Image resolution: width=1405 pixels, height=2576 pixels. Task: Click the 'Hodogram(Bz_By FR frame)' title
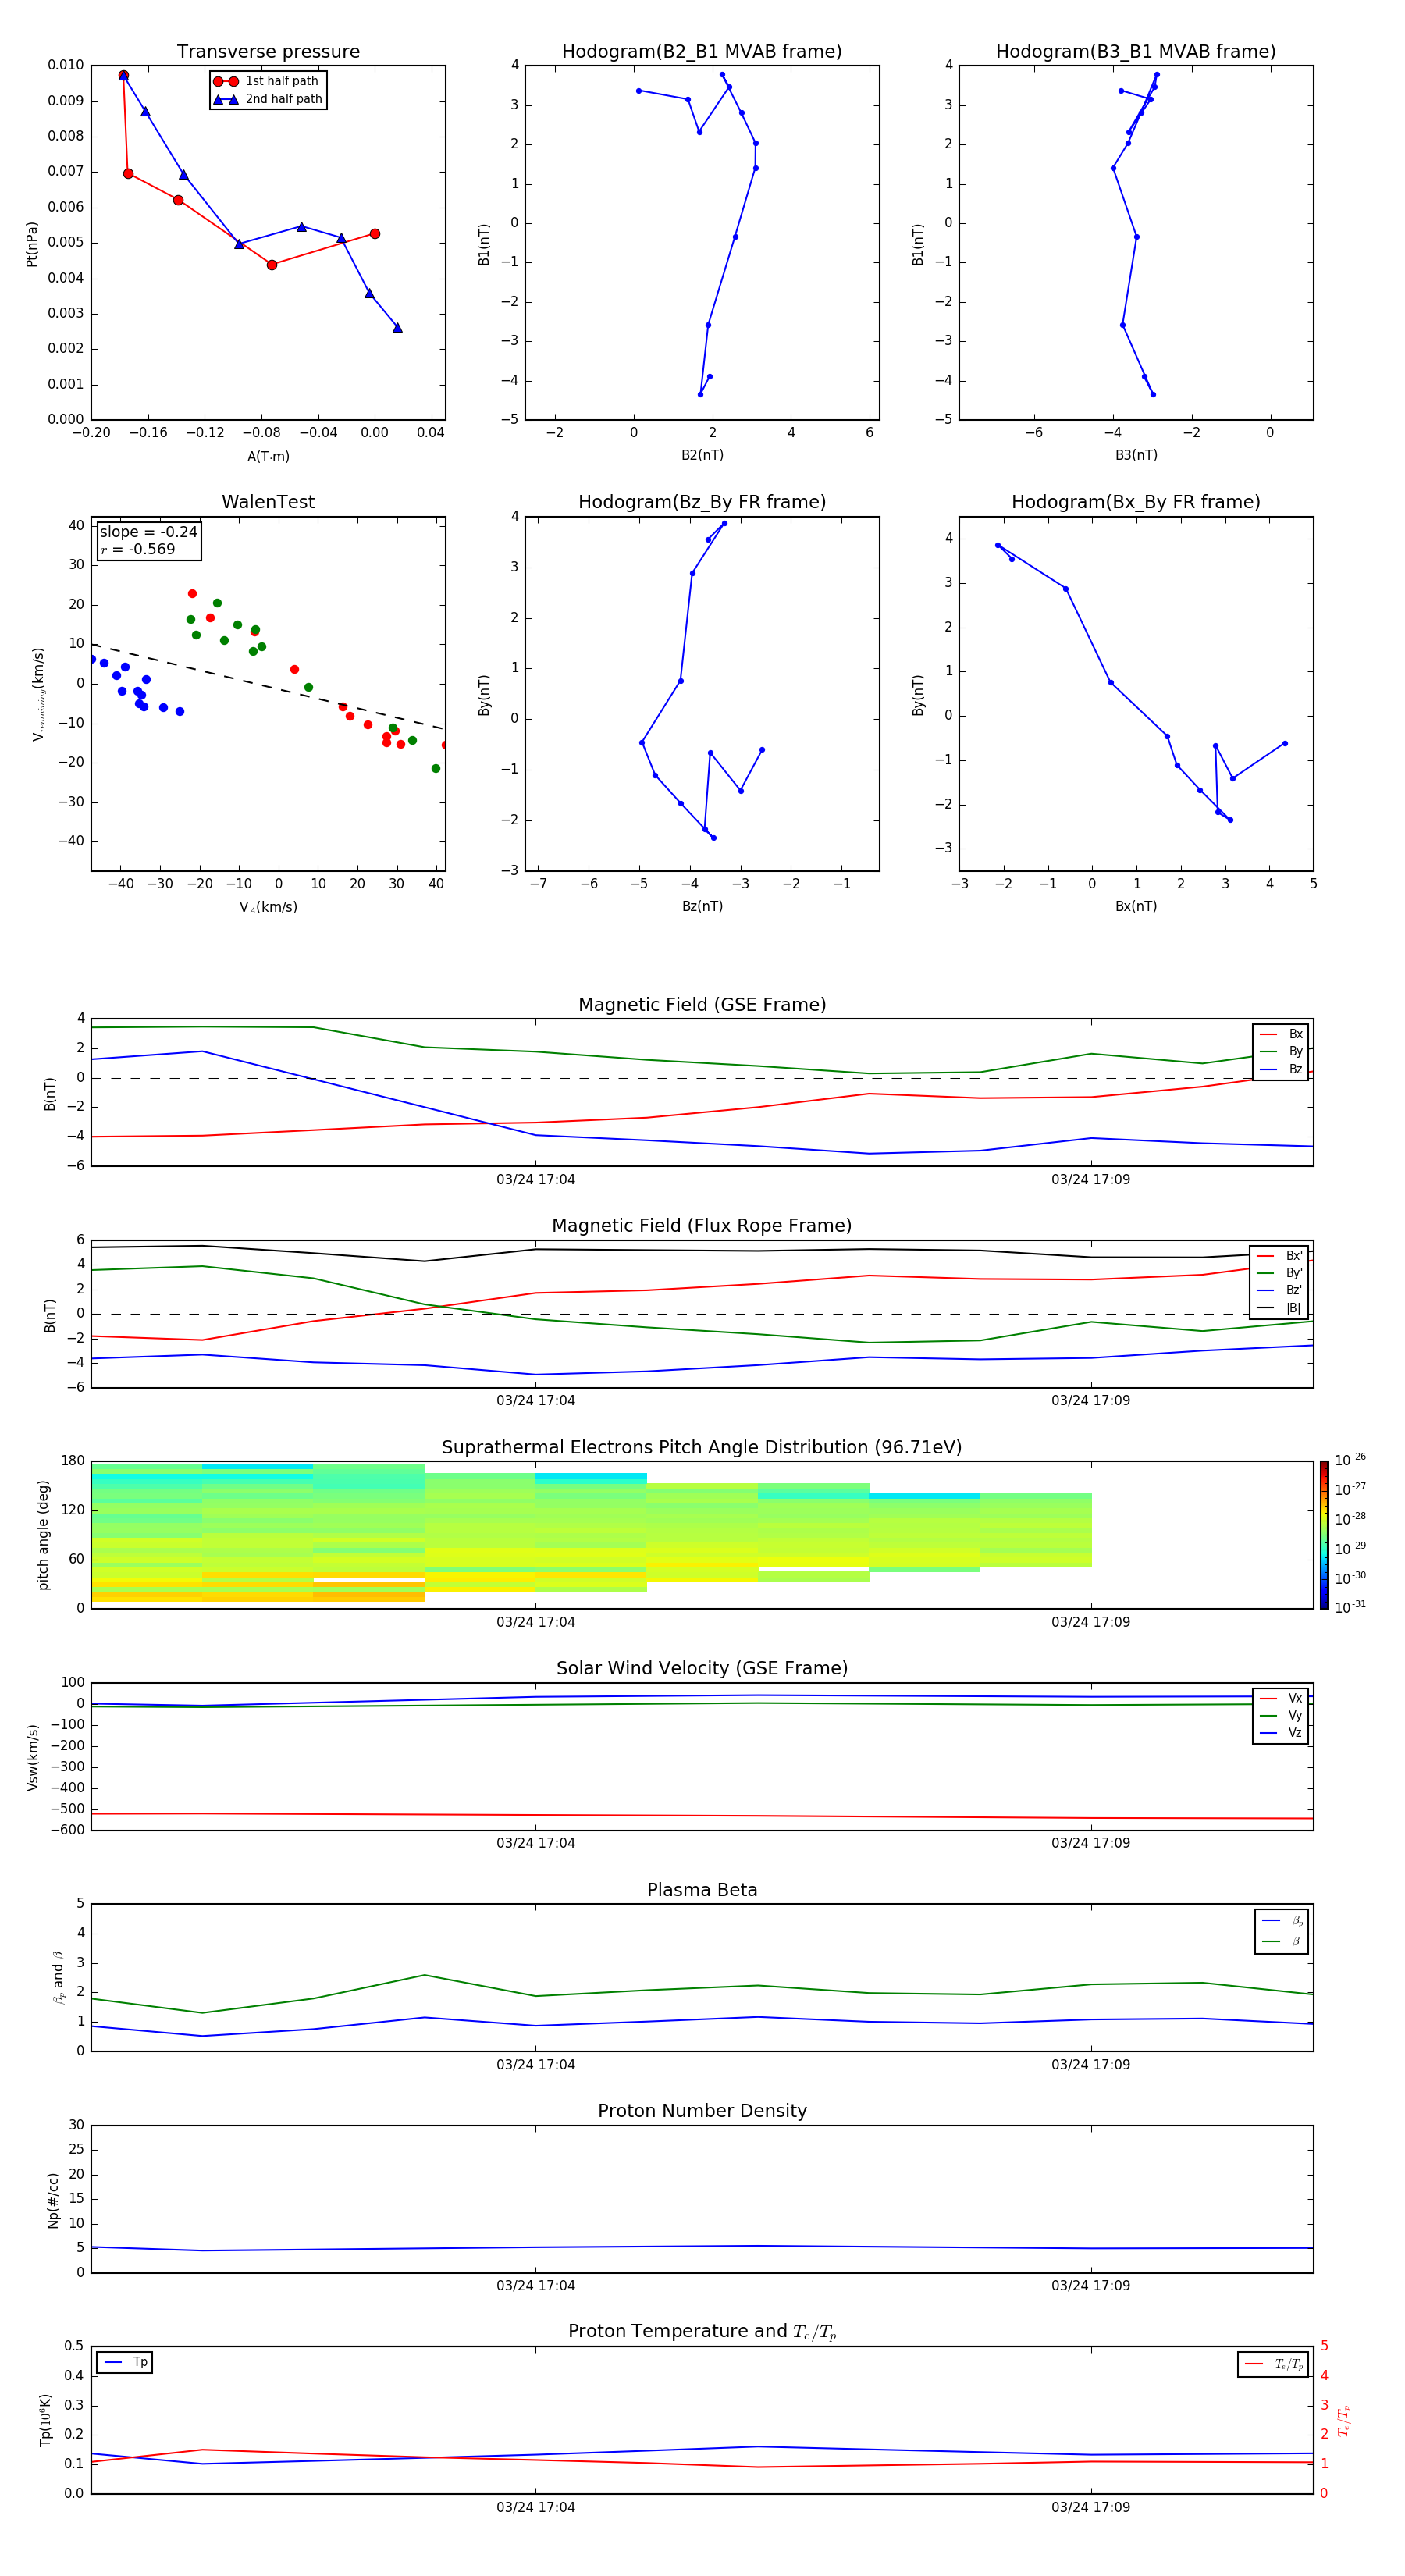click(x=702, y=502)
